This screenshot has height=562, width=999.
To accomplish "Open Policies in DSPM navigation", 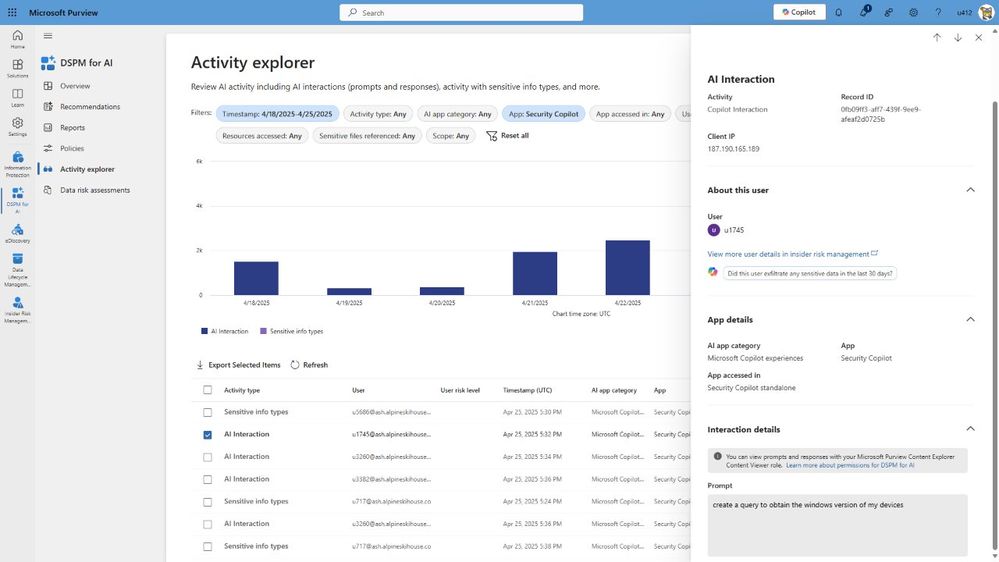I will [72, 148].
